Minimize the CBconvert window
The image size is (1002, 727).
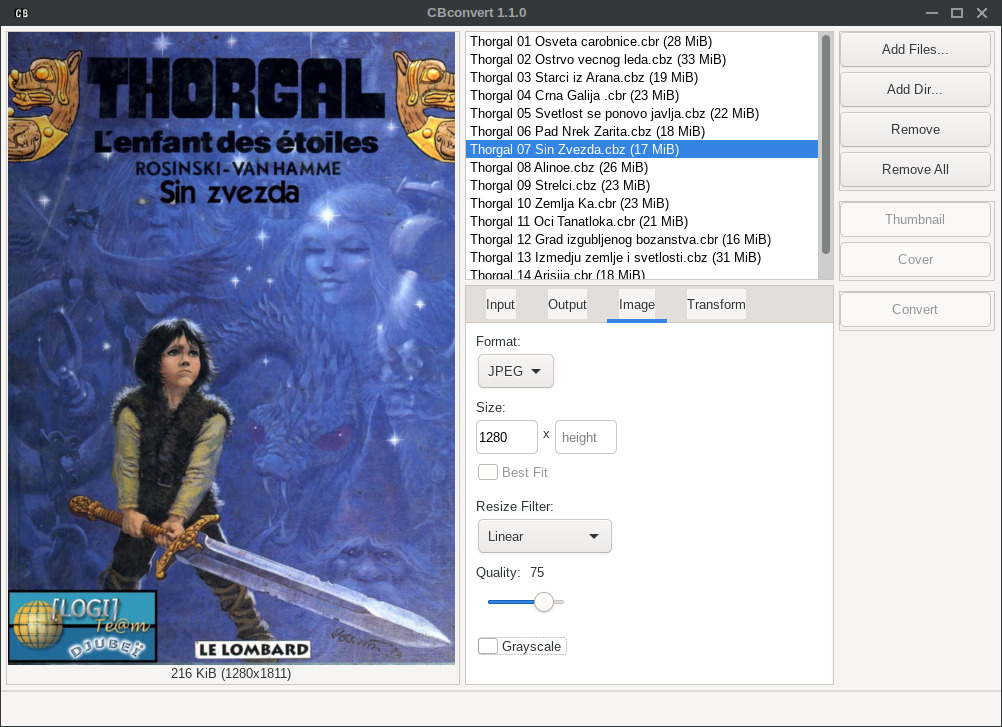click(x=929, y=13)
